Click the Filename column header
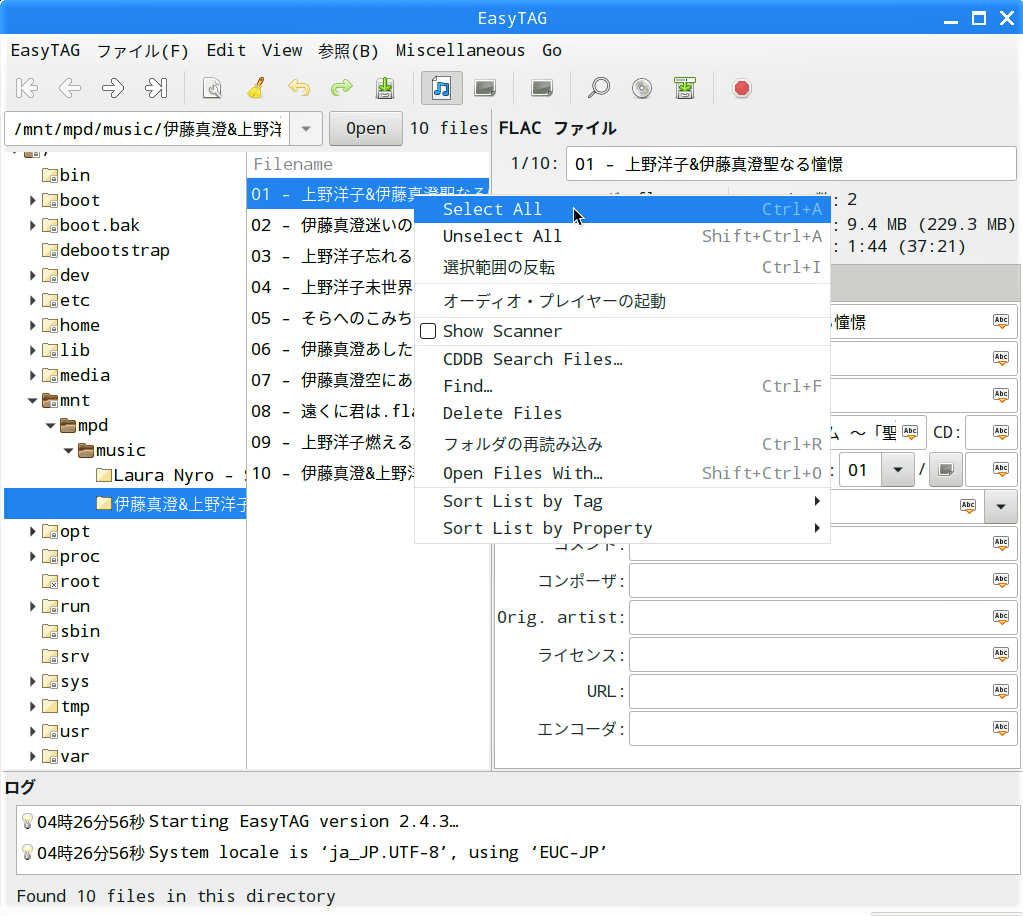Screen dimensions: 1023x916 [x=368, y=164]
